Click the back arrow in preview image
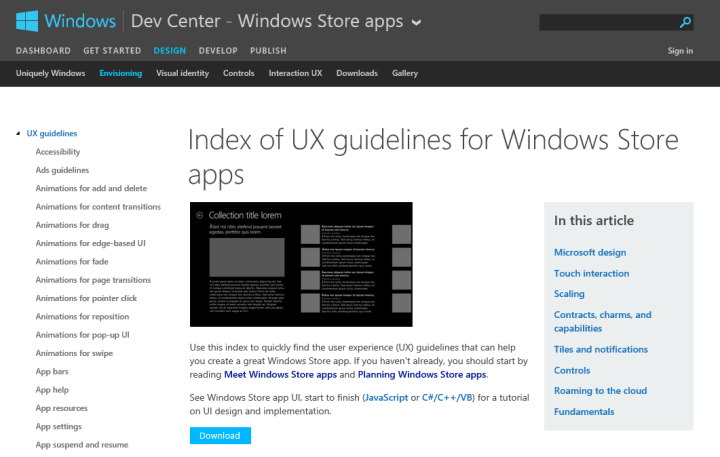 tap(200, 215)
